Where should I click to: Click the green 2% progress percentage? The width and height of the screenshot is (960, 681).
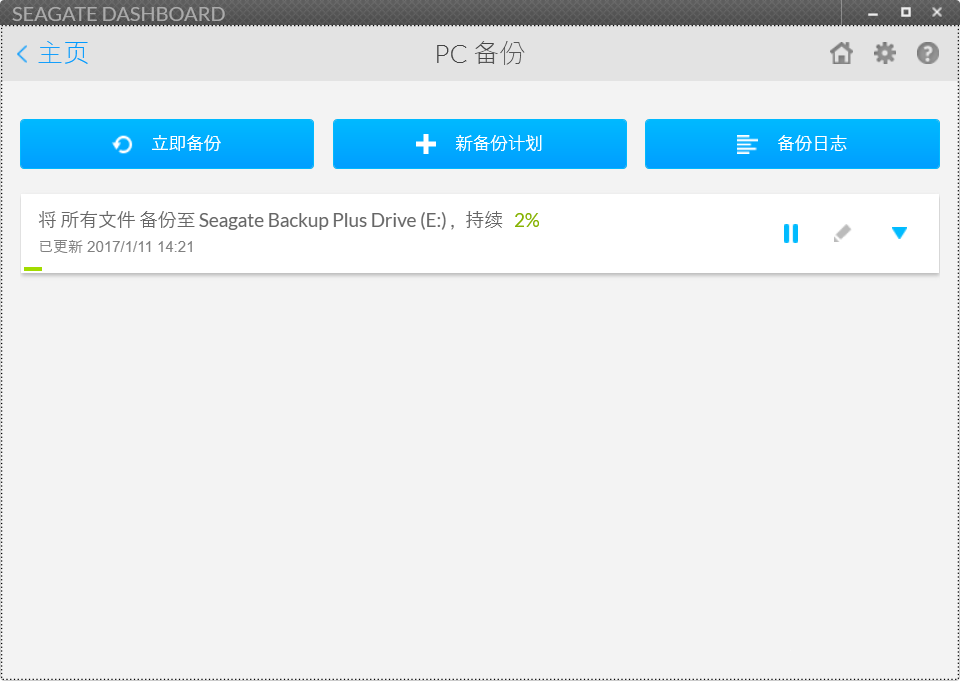527,221
